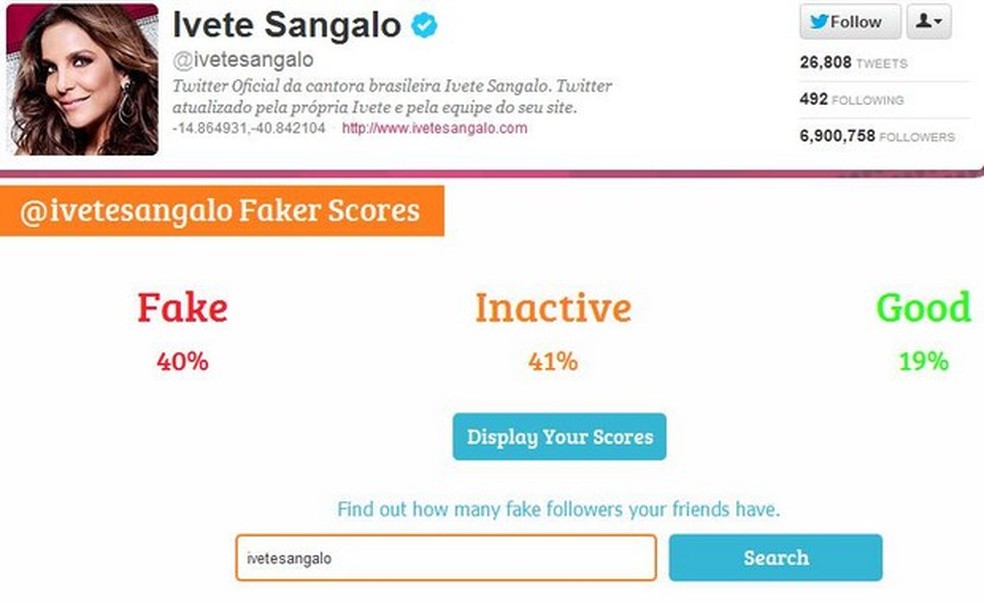Open the dropdown arrow beside the person icon
Image resolution: width=984 pixels, height=603 pixels.
940,21
